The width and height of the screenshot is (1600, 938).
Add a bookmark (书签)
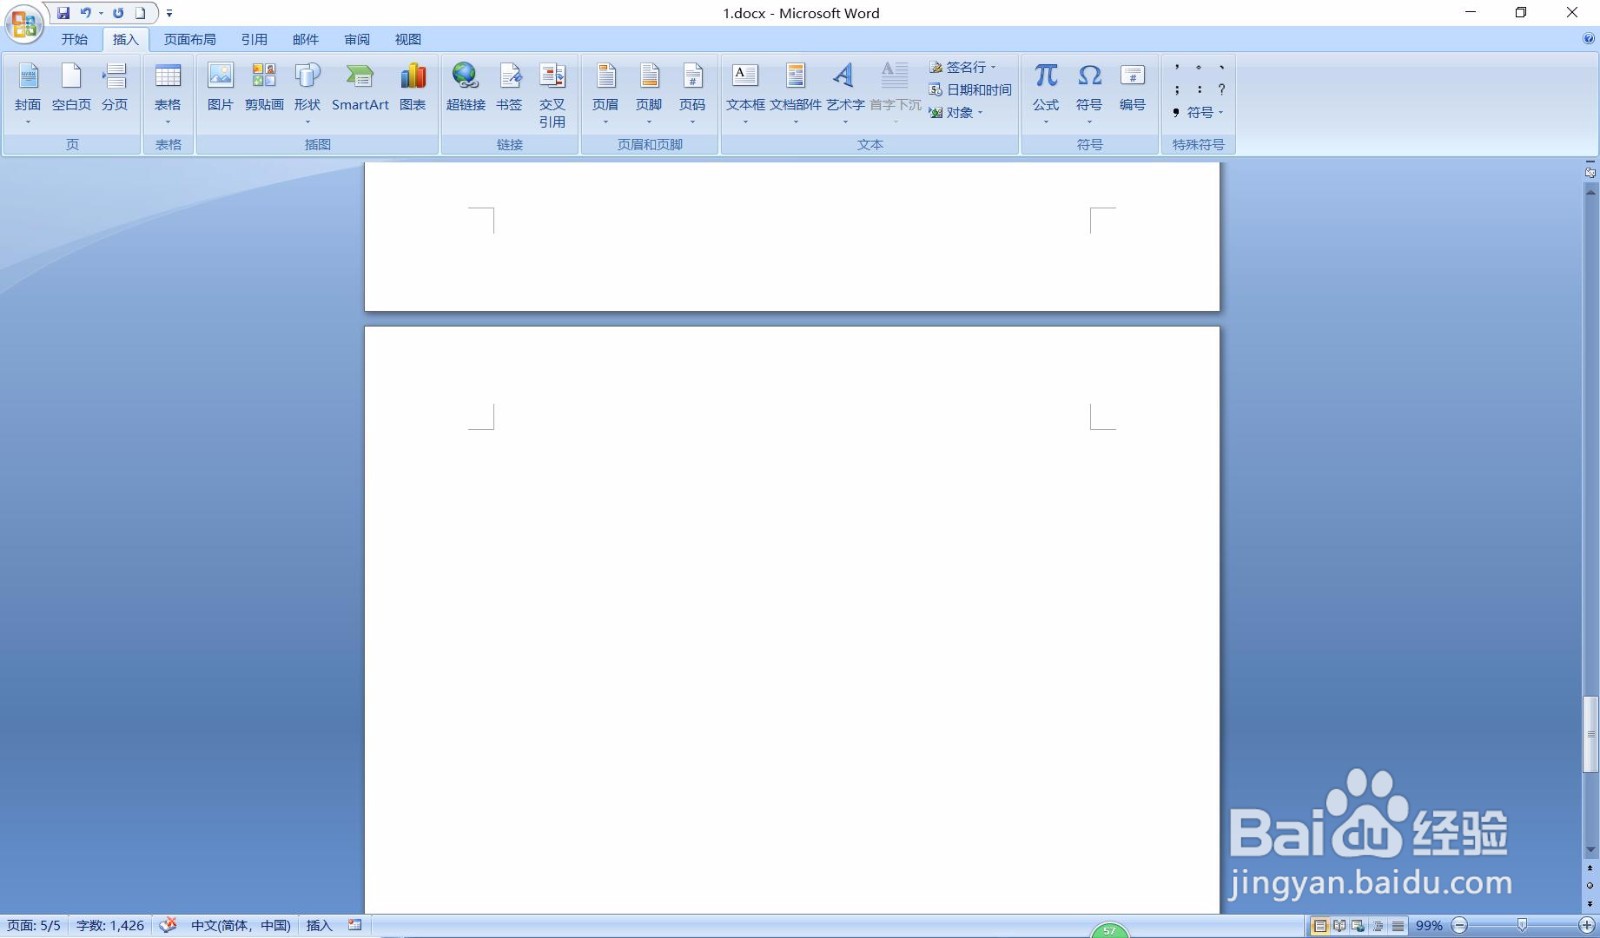coord(509,88)
